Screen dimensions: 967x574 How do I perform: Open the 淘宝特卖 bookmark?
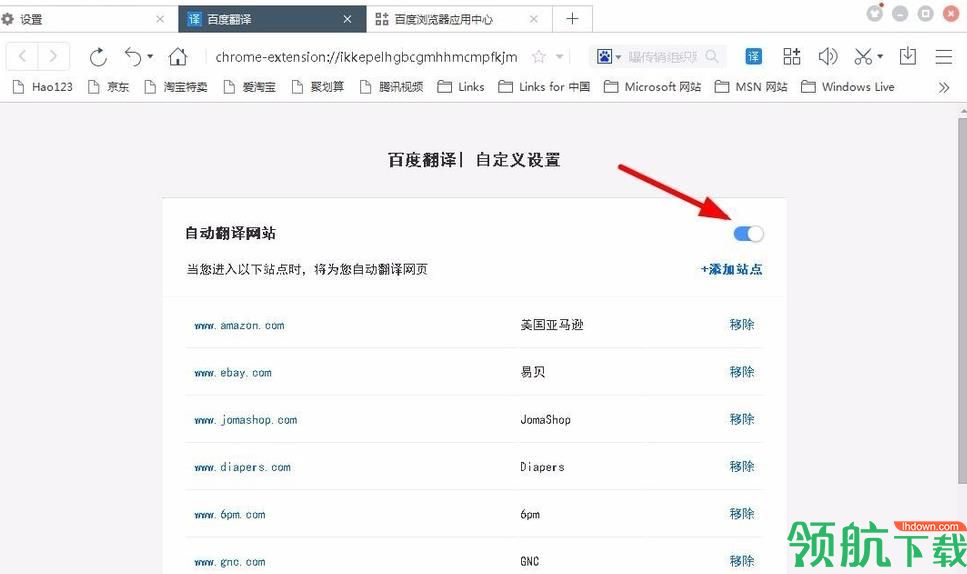176,87
